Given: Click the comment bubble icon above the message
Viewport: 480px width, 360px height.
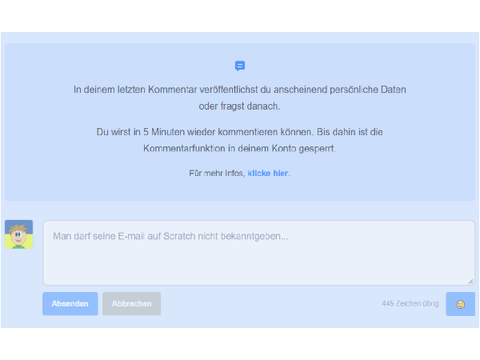Looking at the screenshot, I should pyautogui.click(x=240, y=66).
